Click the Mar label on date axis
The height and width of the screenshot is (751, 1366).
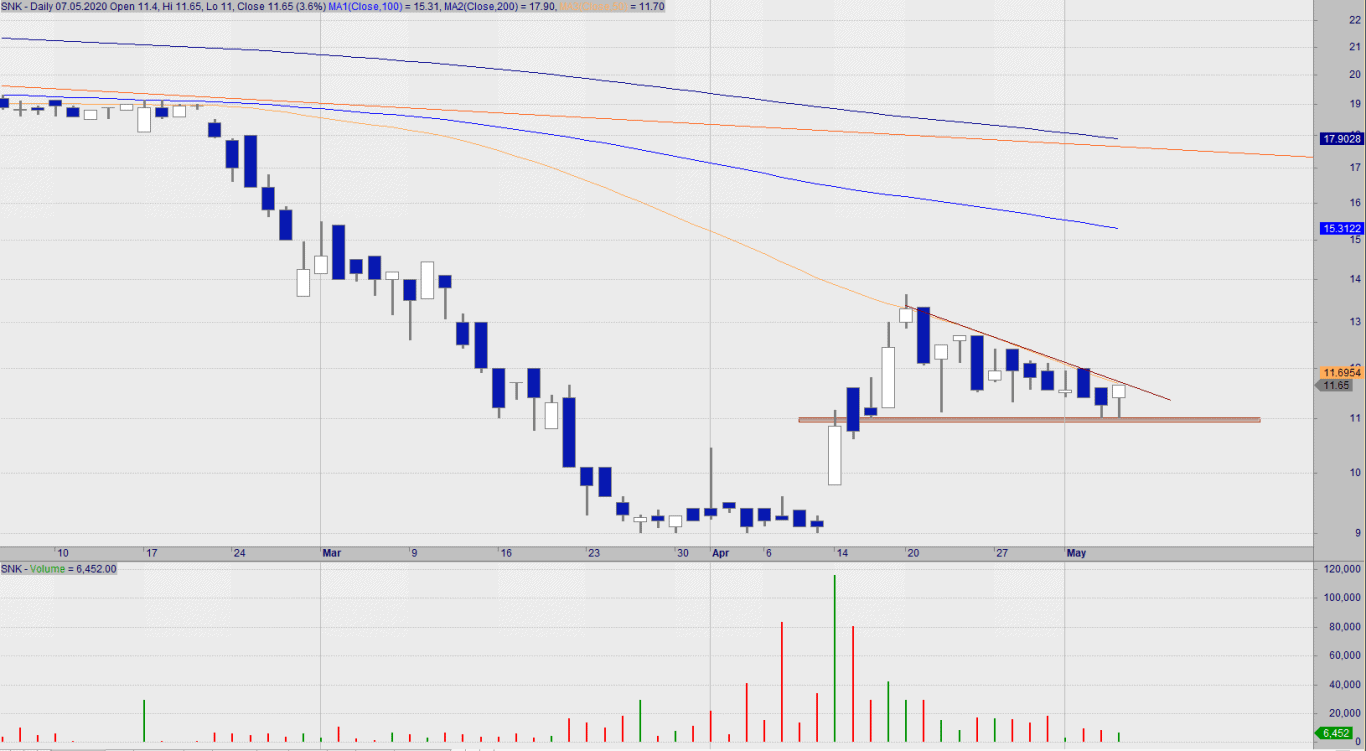[331, 553]
